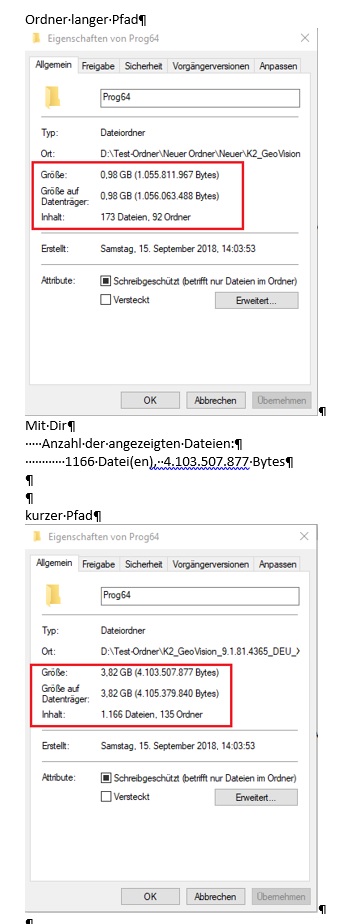Toggle Schreibgeschützt in the 3,82 GB dialog
This screenshot has height=924, width=362.
pos(106,778)
